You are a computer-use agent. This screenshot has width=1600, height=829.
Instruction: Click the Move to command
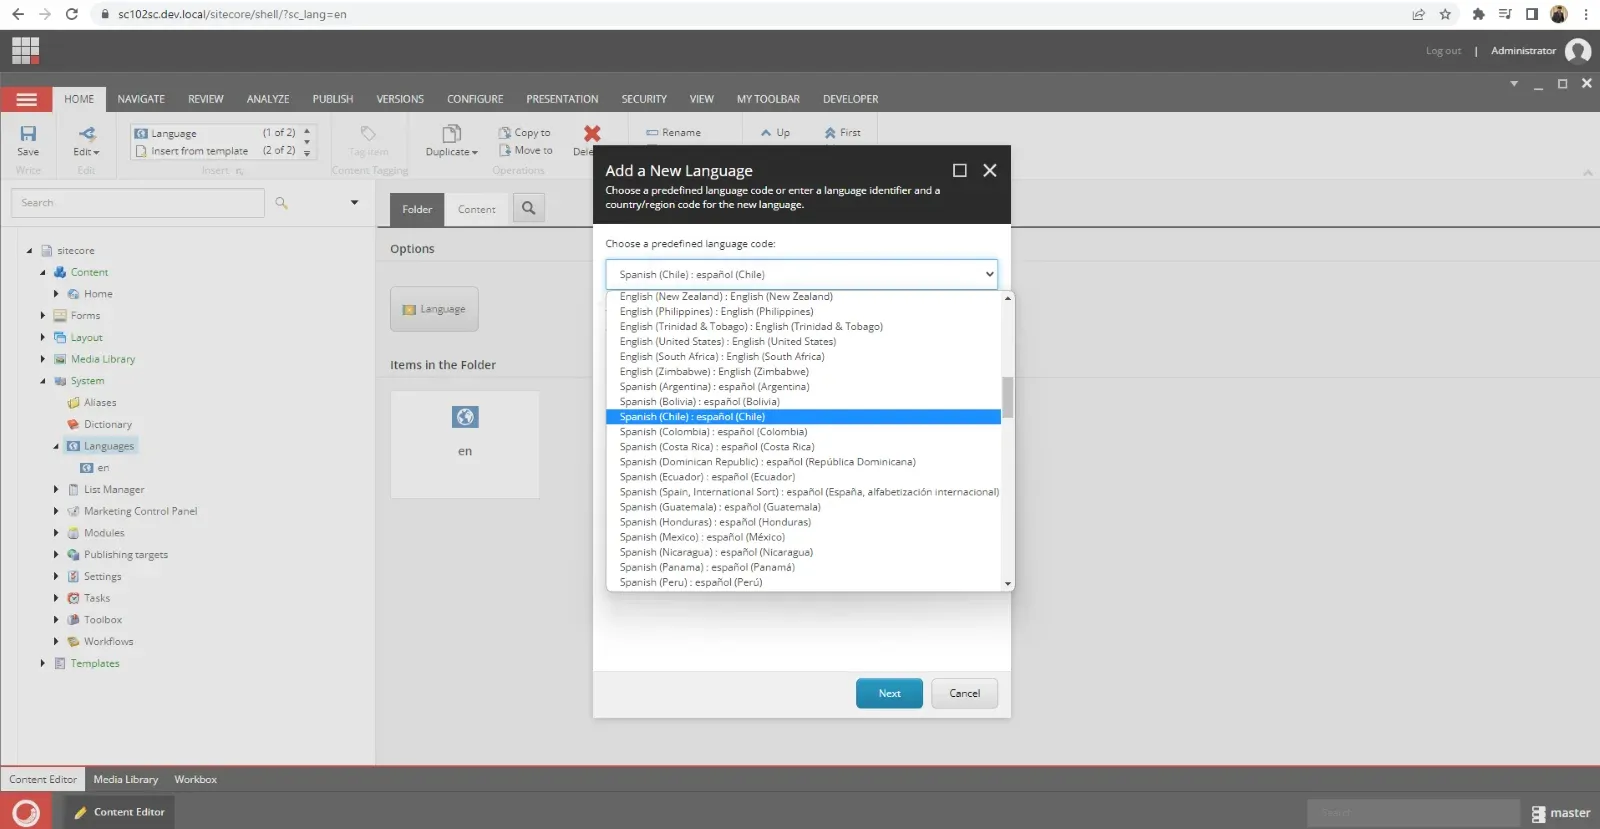tap(526, 150)
